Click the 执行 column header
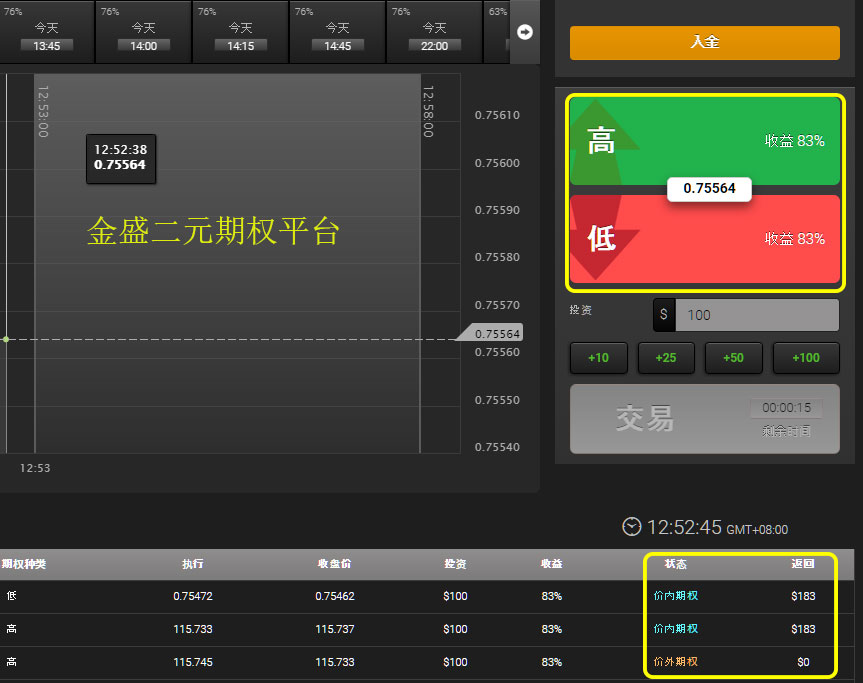Screen dimensions: 863x683 tap(193, 564)
